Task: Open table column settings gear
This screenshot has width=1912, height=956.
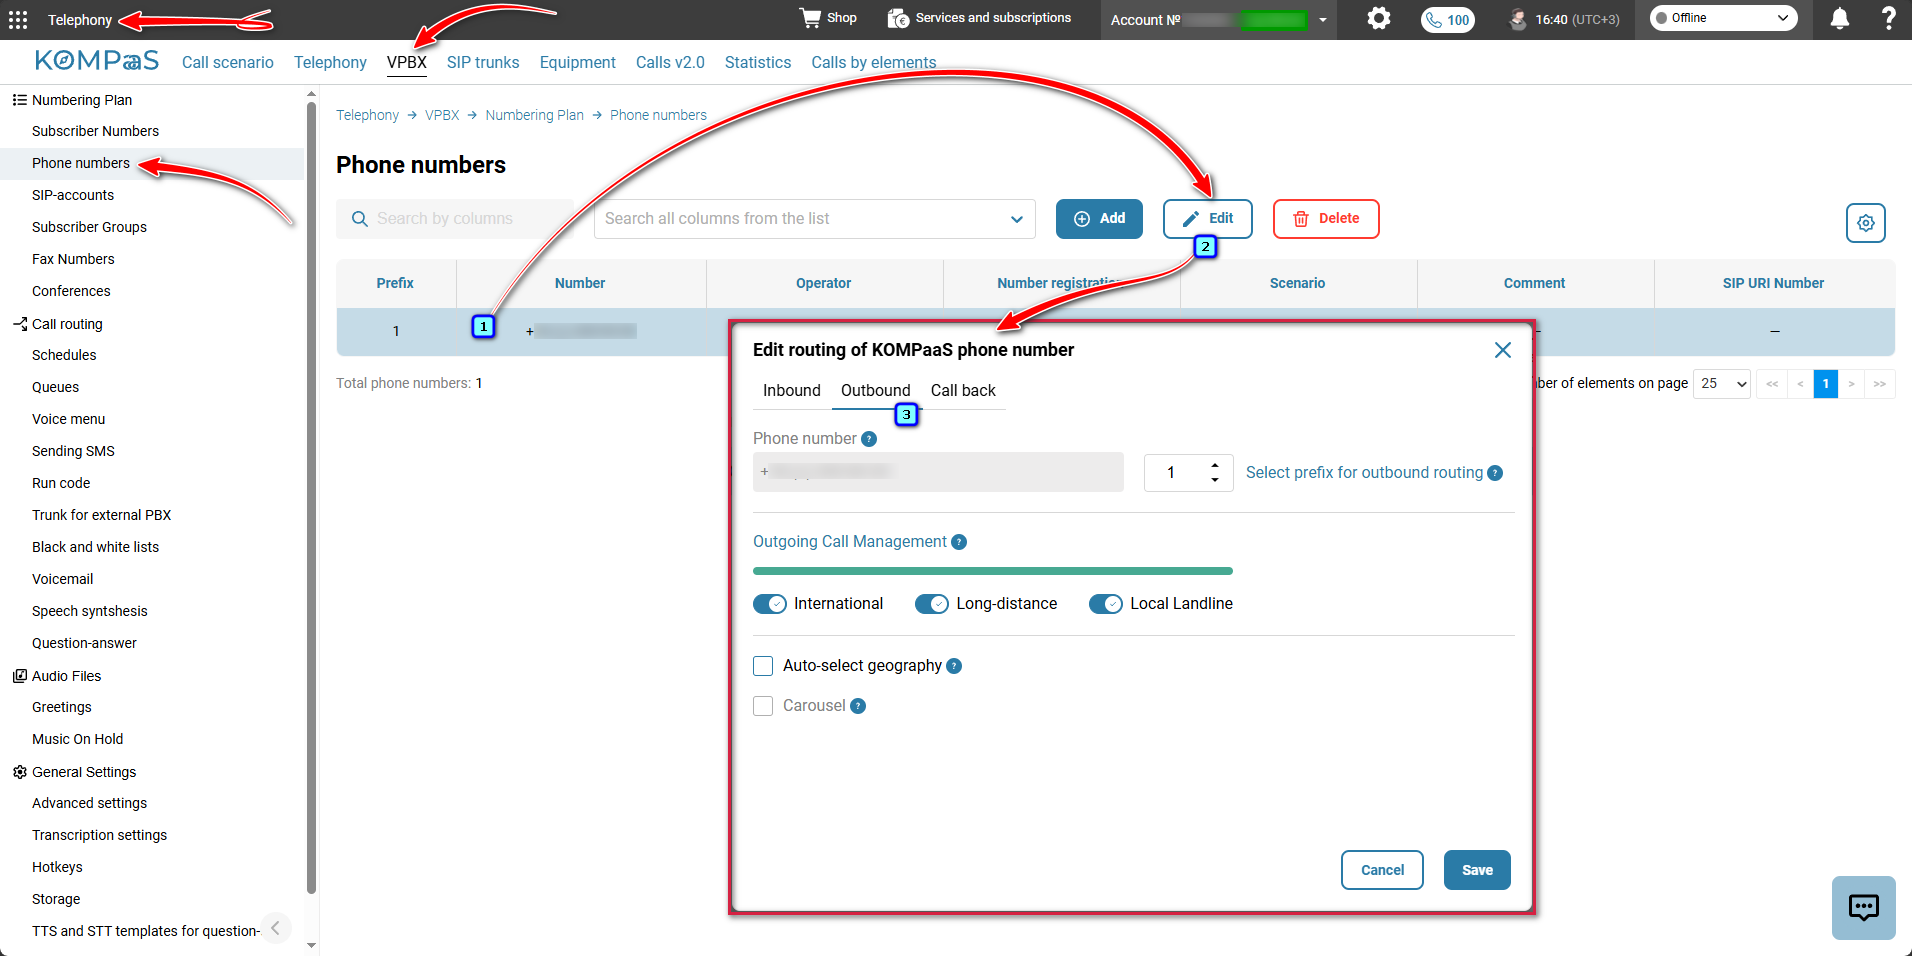Action: [1866, 223]
